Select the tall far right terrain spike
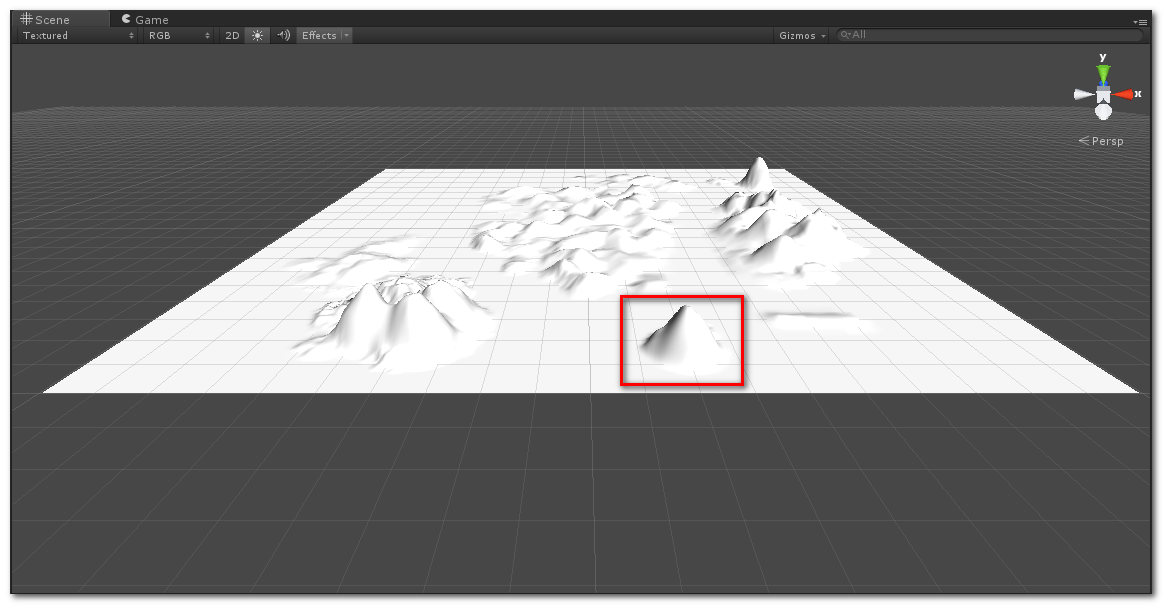The width and height of the screenshot is (1163, 605). [757, 173]
